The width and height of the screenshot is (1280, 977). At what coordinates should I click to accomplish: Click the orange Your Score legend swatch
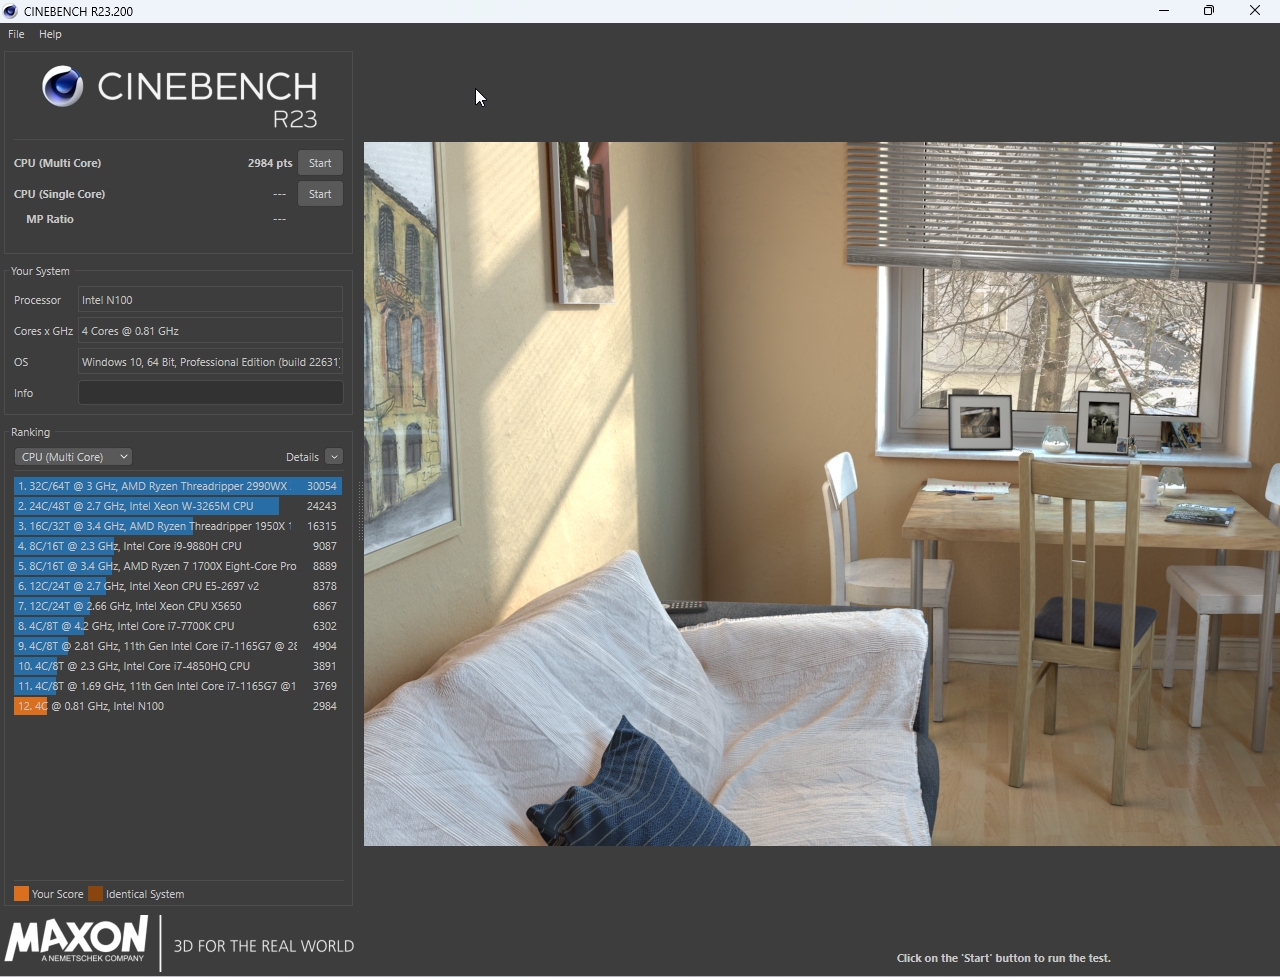(x=21, y=894)
